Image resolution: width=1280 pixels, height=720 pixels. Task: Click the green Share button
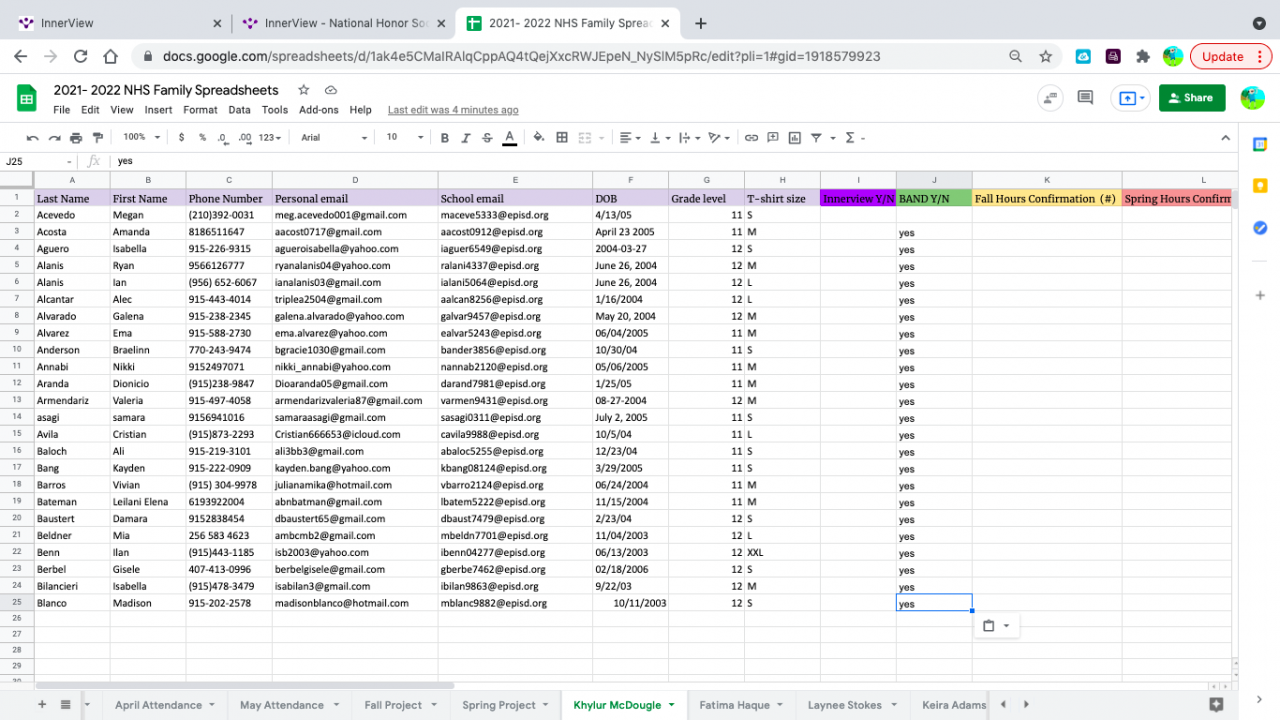pyautogui.click(x=1191, y=98)
